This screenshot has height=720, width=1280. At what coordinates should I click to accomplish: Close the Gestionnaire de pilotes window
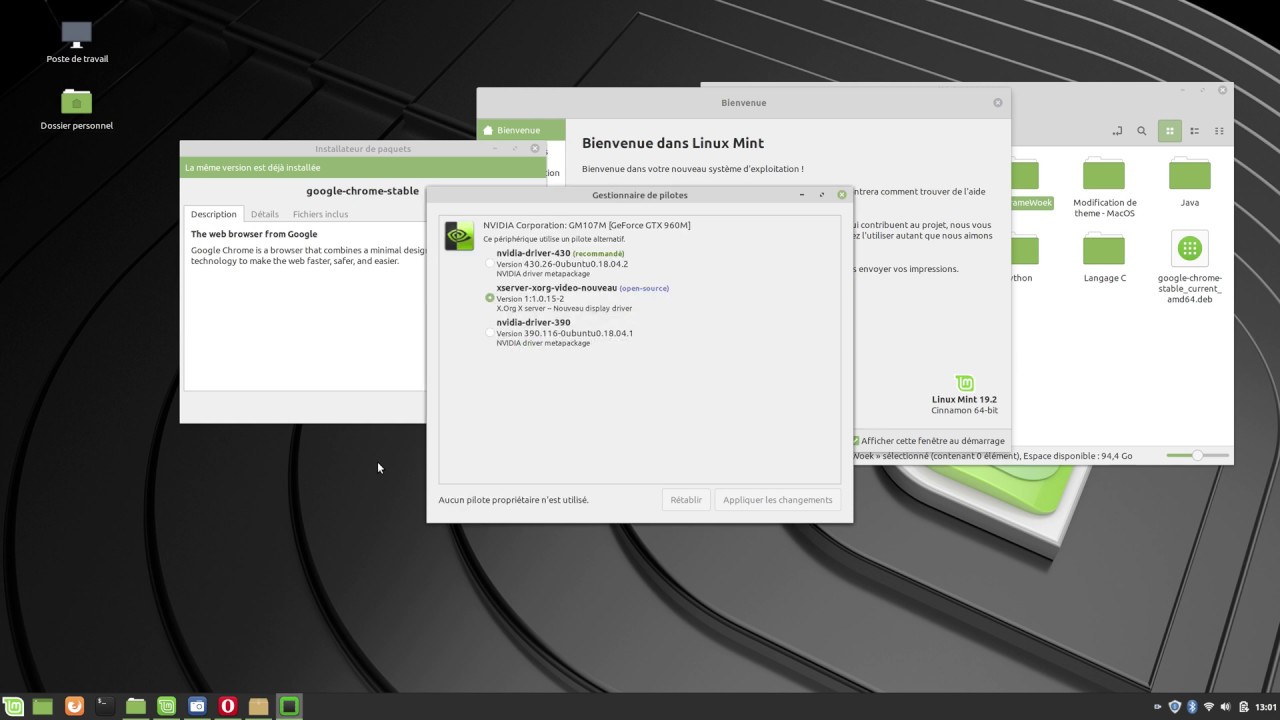(x=842, y=195)
